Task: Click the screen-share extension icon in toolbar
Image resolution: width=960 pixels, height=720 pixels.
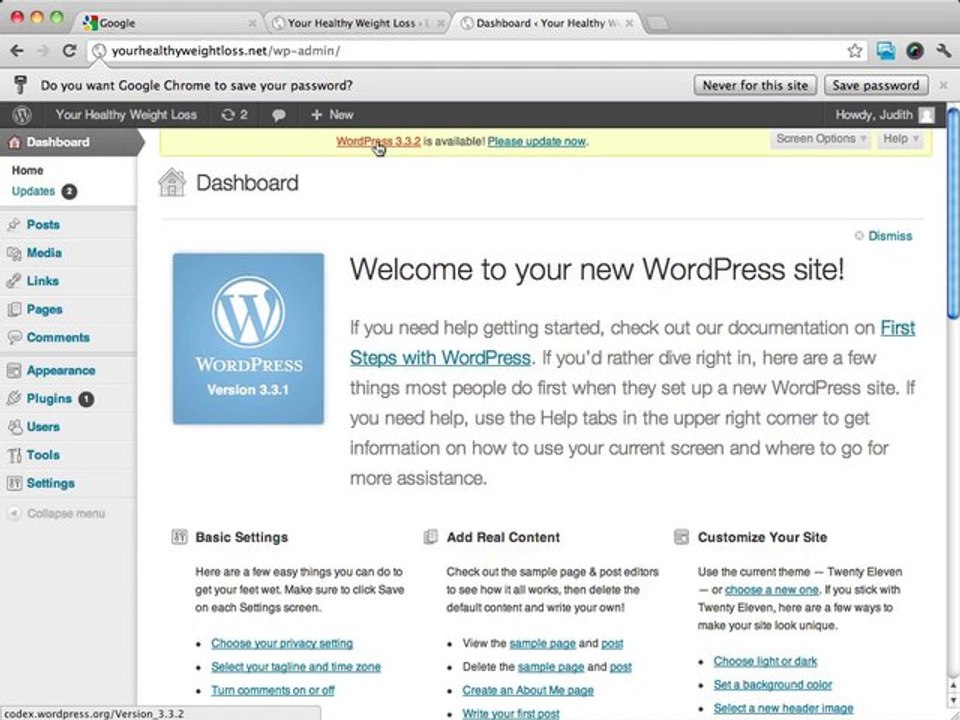Action: pyautogui.click(x=885, y=51)
